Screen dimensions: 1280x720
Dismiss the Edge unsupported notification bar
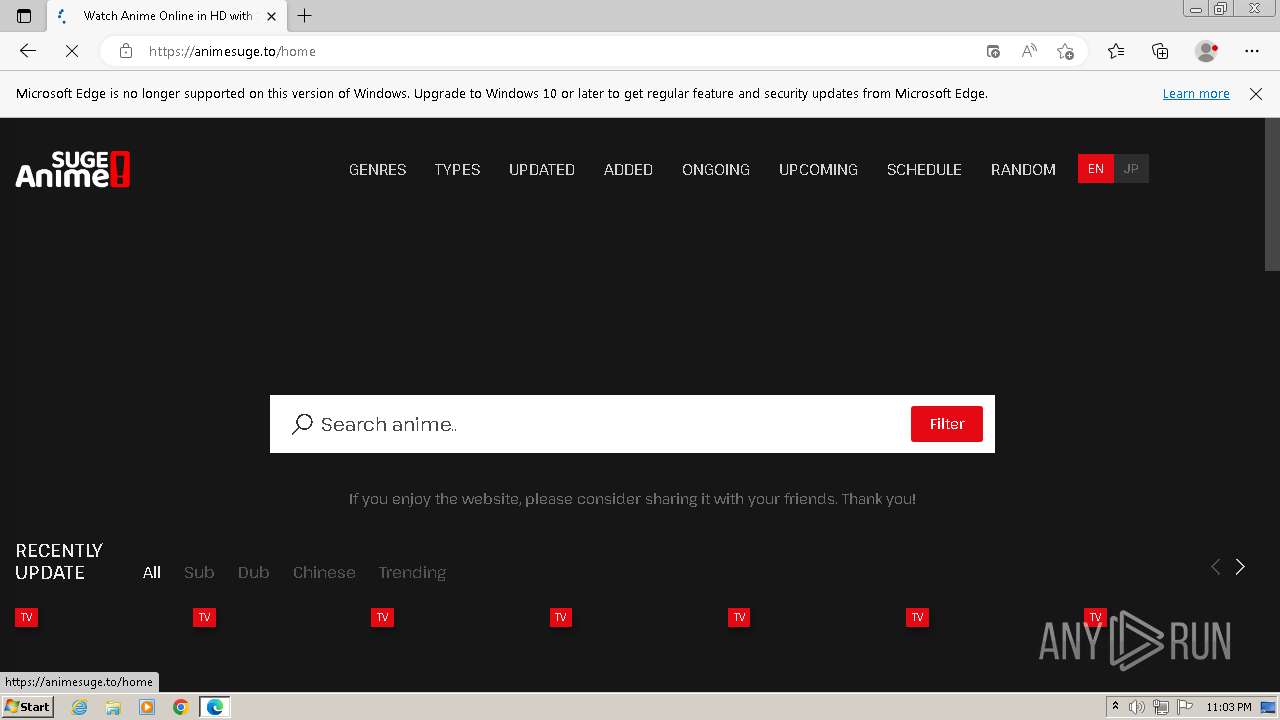point(1256,94)
